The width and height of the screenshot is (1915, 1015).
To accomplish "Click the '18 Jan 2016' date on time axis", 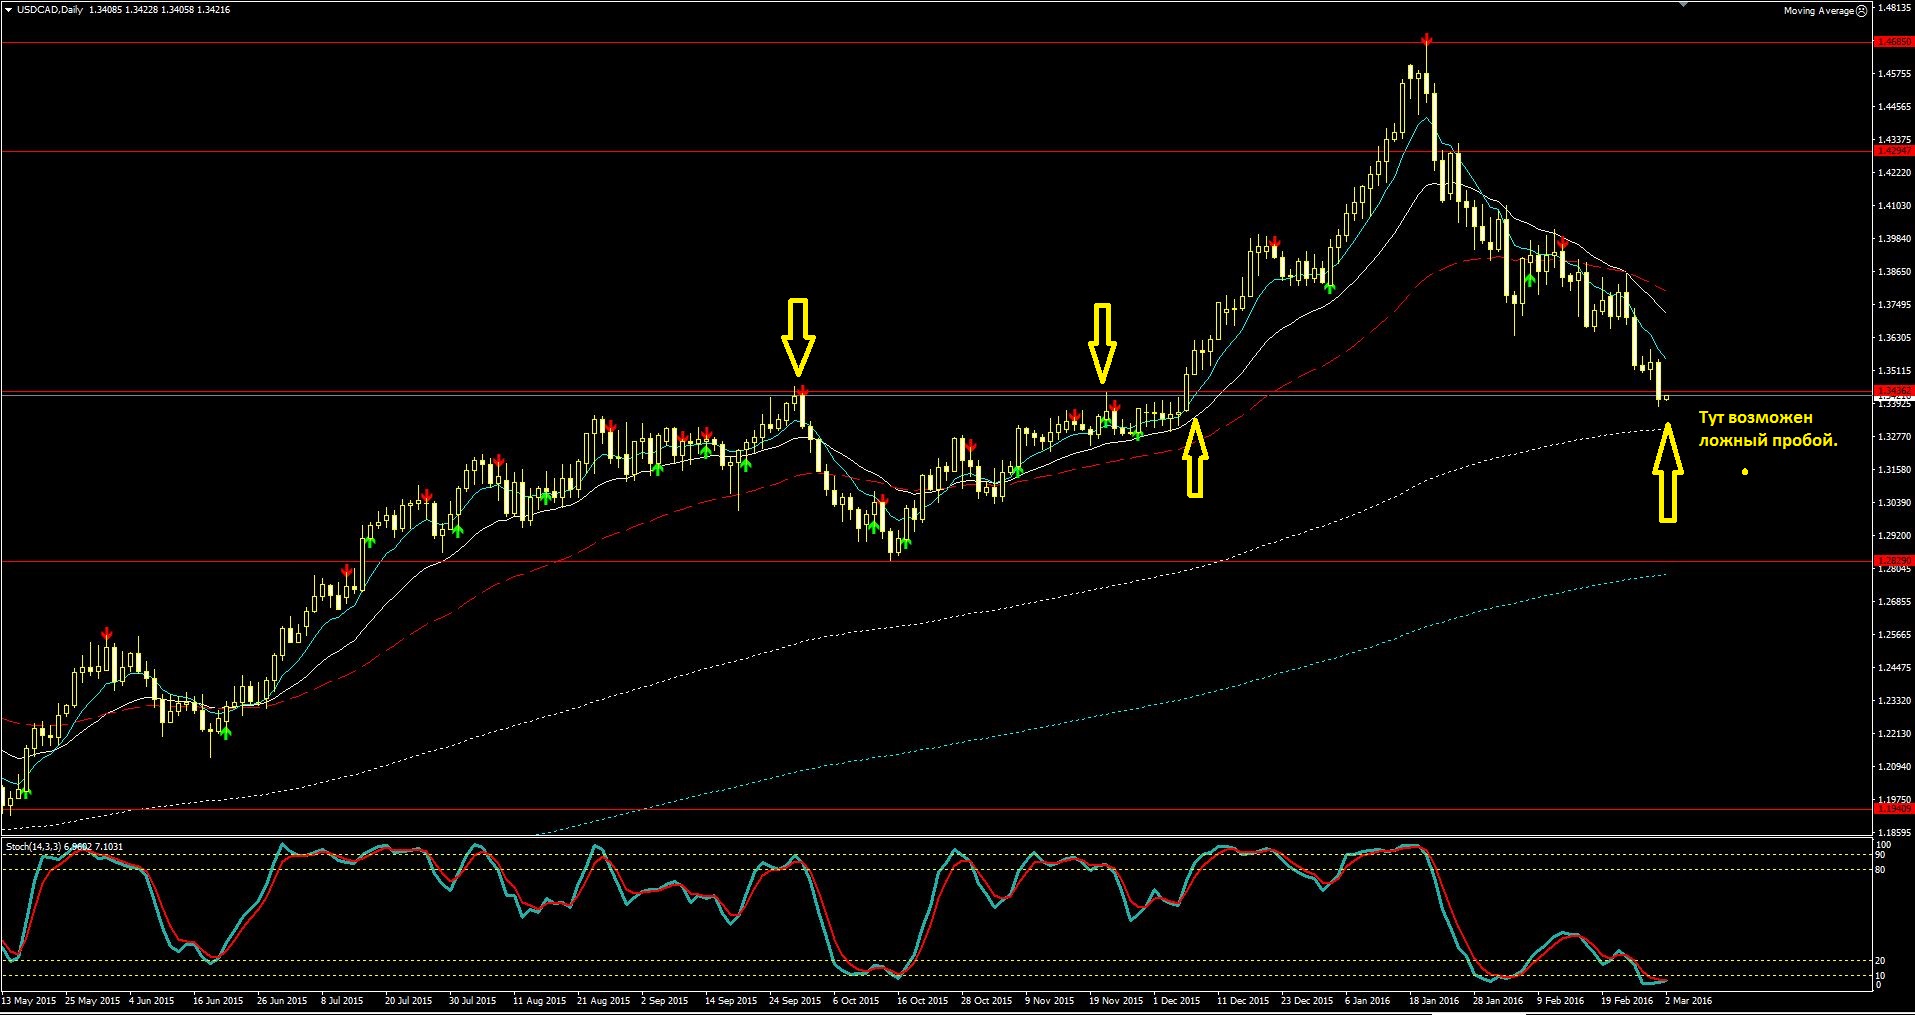I will coord(1434,1001).
